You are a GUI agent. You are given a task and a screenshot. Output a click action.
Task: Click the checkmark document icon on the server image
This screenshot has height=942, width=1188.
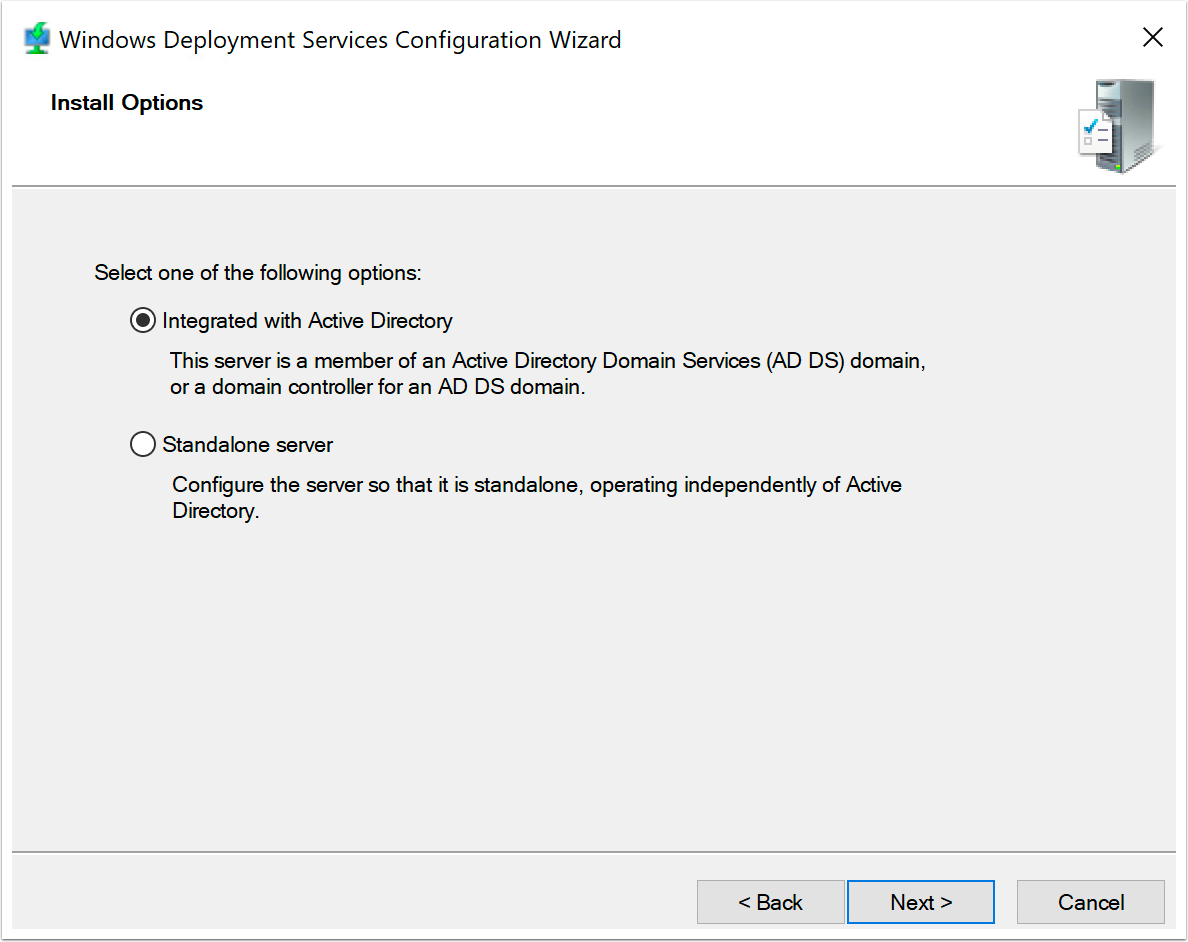coord(1096,132)
